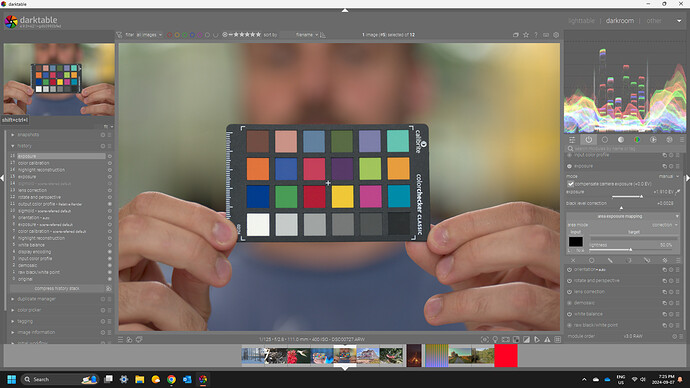Disable the white balance module

[569, 314]
